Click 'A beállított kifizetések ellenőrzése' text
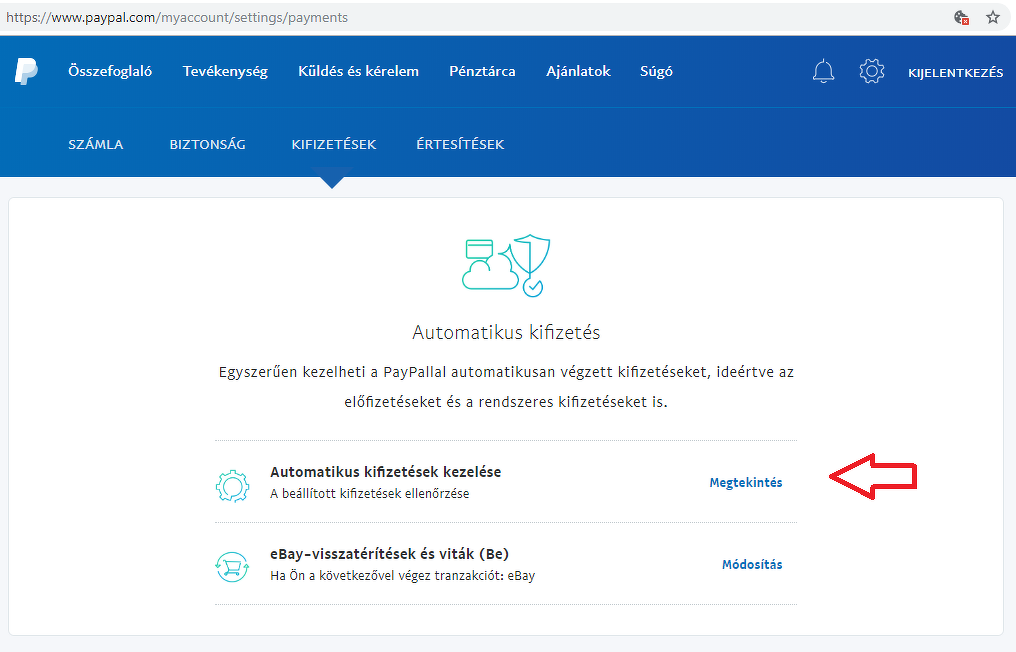This screenshot has height=652, width=1016. click(369, 494)
